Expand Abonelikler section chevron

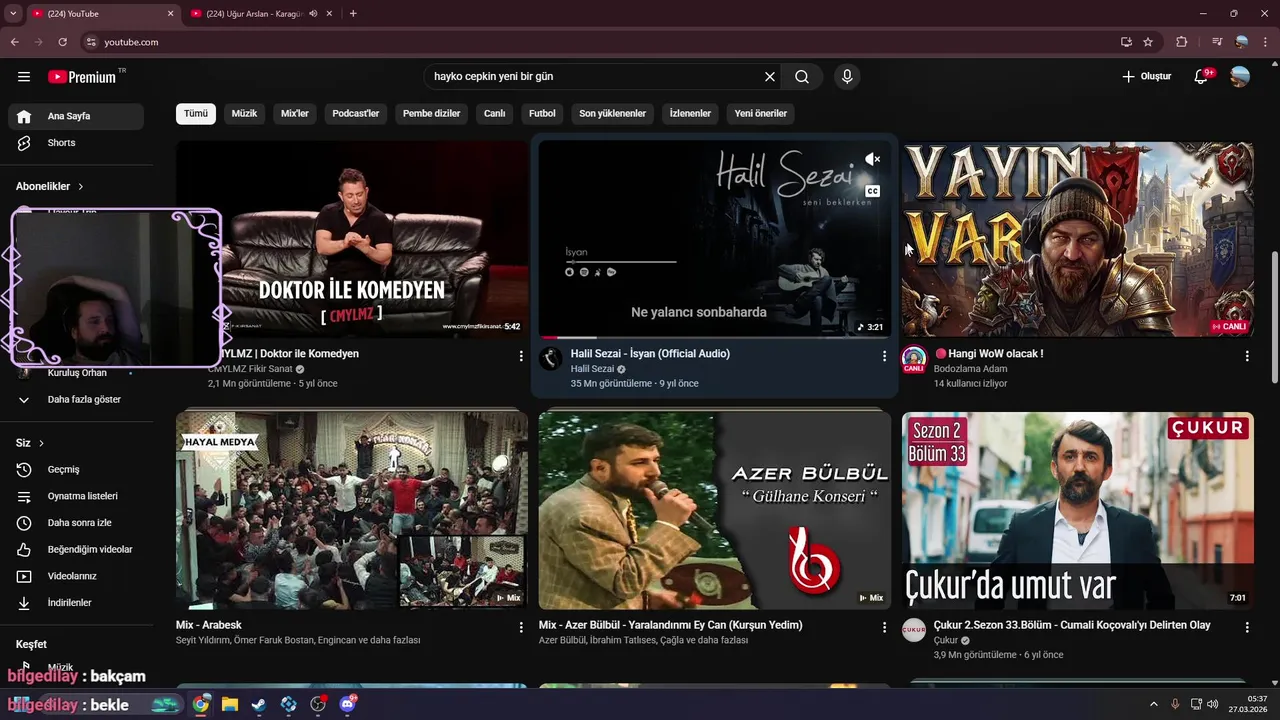(x=81, y=186)
